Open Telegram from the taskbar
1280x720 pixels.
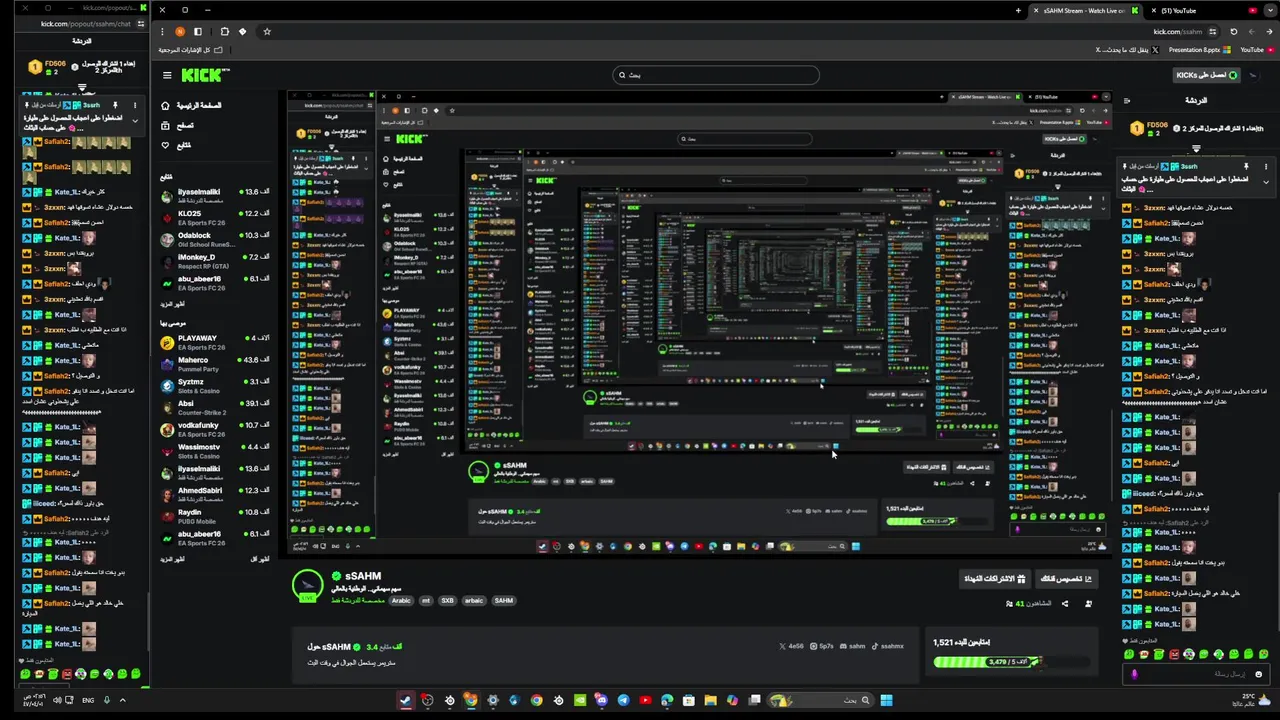[x=623, y=700]
